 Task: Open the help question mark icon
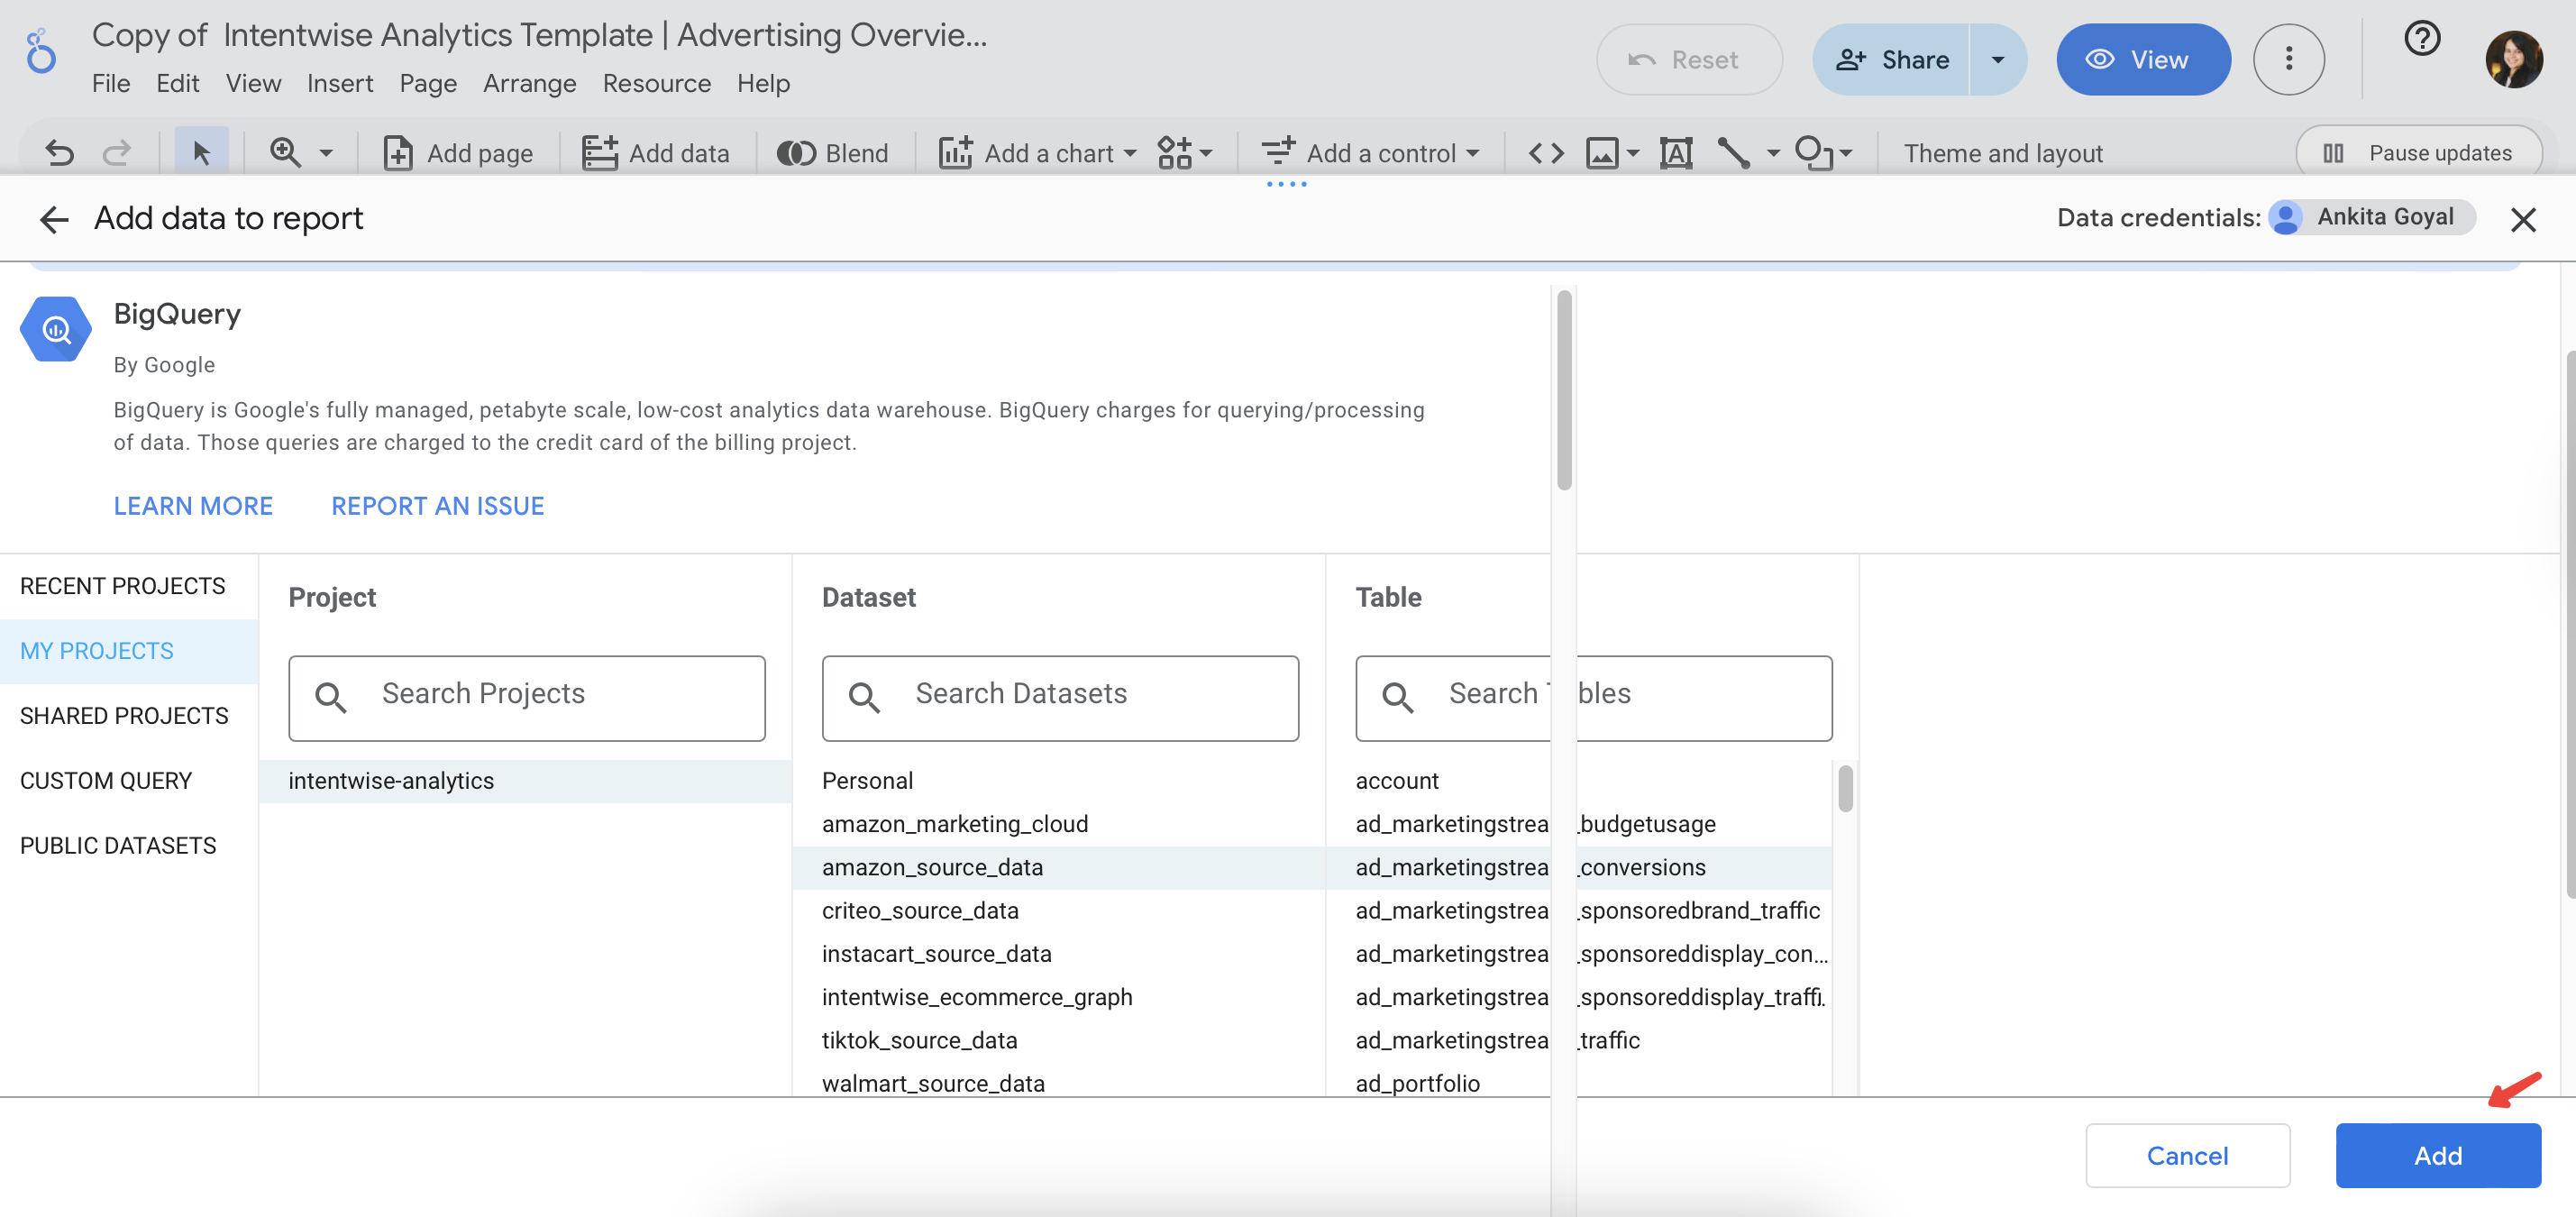[2421, 40]
